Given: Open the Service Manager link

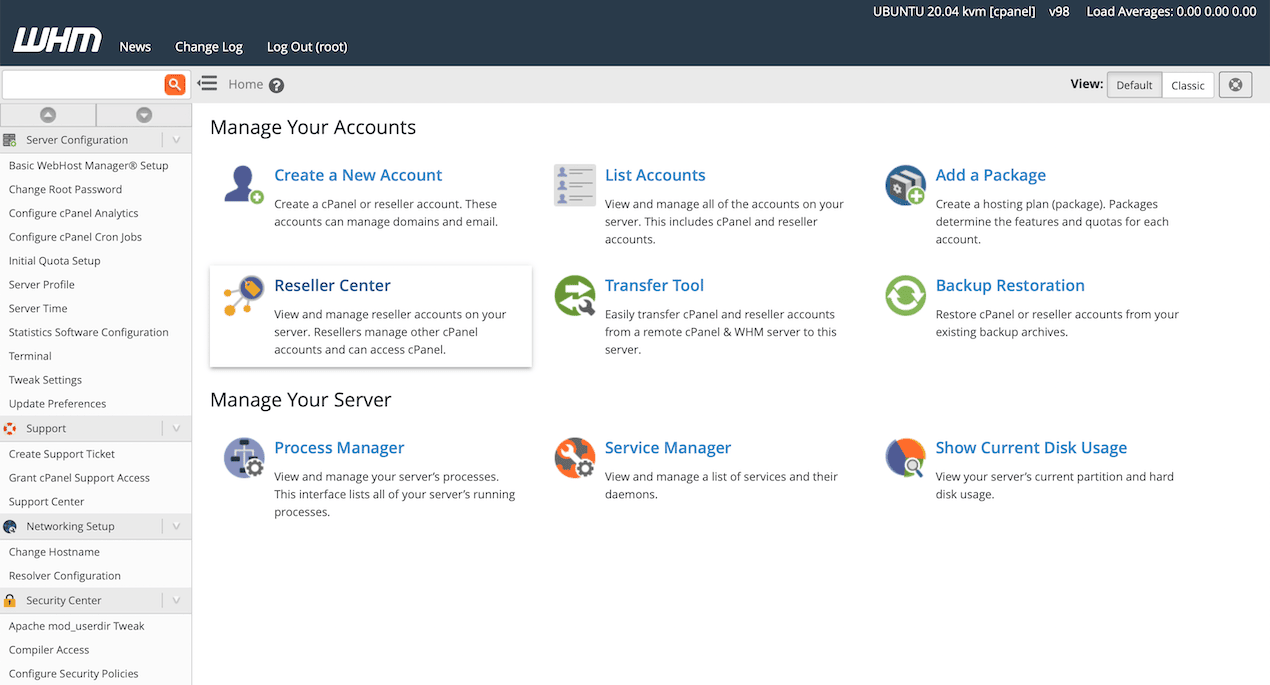Looking at the screenshot, I should pos(668,448).
